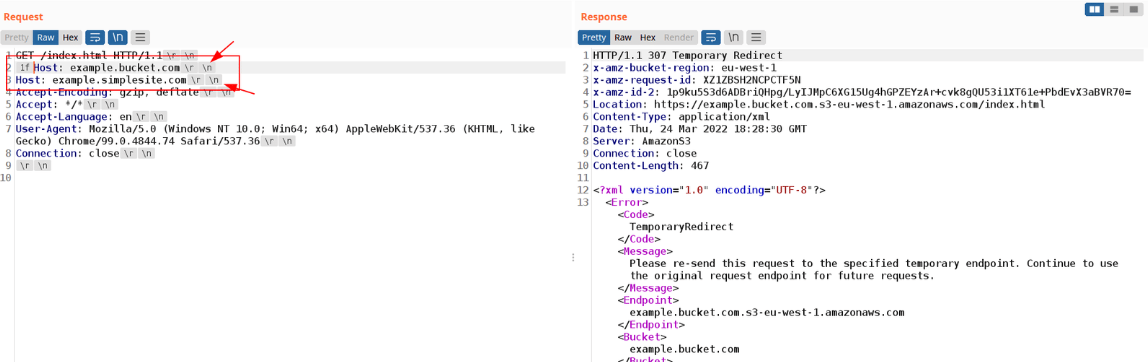
Task: Switch Response view to Raw tab
Action: pos(623,37)
